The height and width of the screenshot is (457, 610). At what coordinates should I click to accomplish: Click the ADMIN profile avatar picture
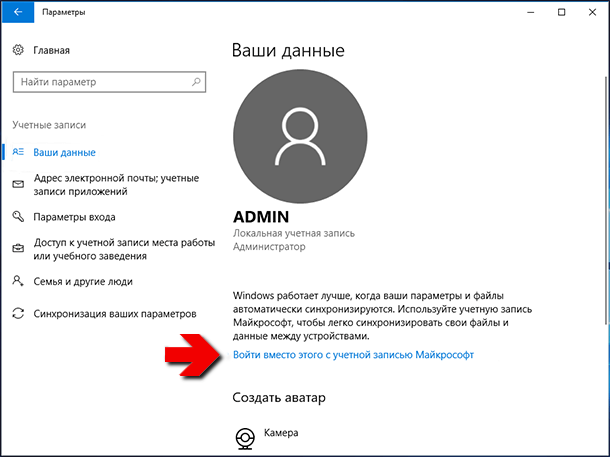click(x=300, y=137)
